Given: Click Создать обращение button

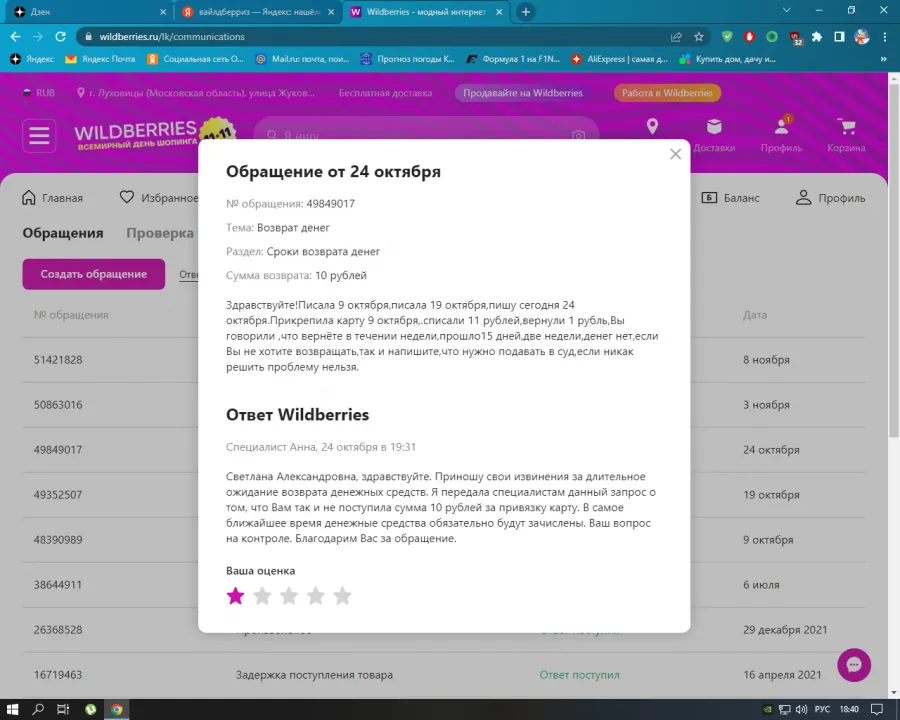Looking at the screenshot, I should click(x=94, y=274).
